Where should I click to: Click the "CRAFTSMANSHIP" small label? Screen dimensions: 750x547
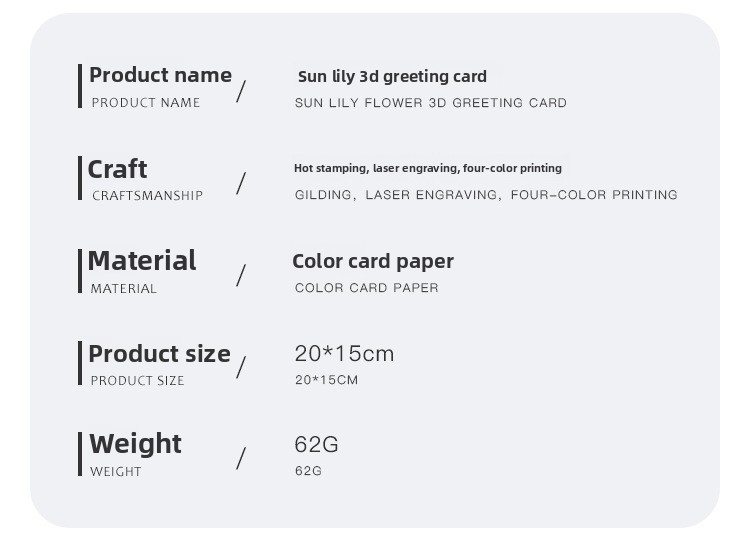(147, 196)
